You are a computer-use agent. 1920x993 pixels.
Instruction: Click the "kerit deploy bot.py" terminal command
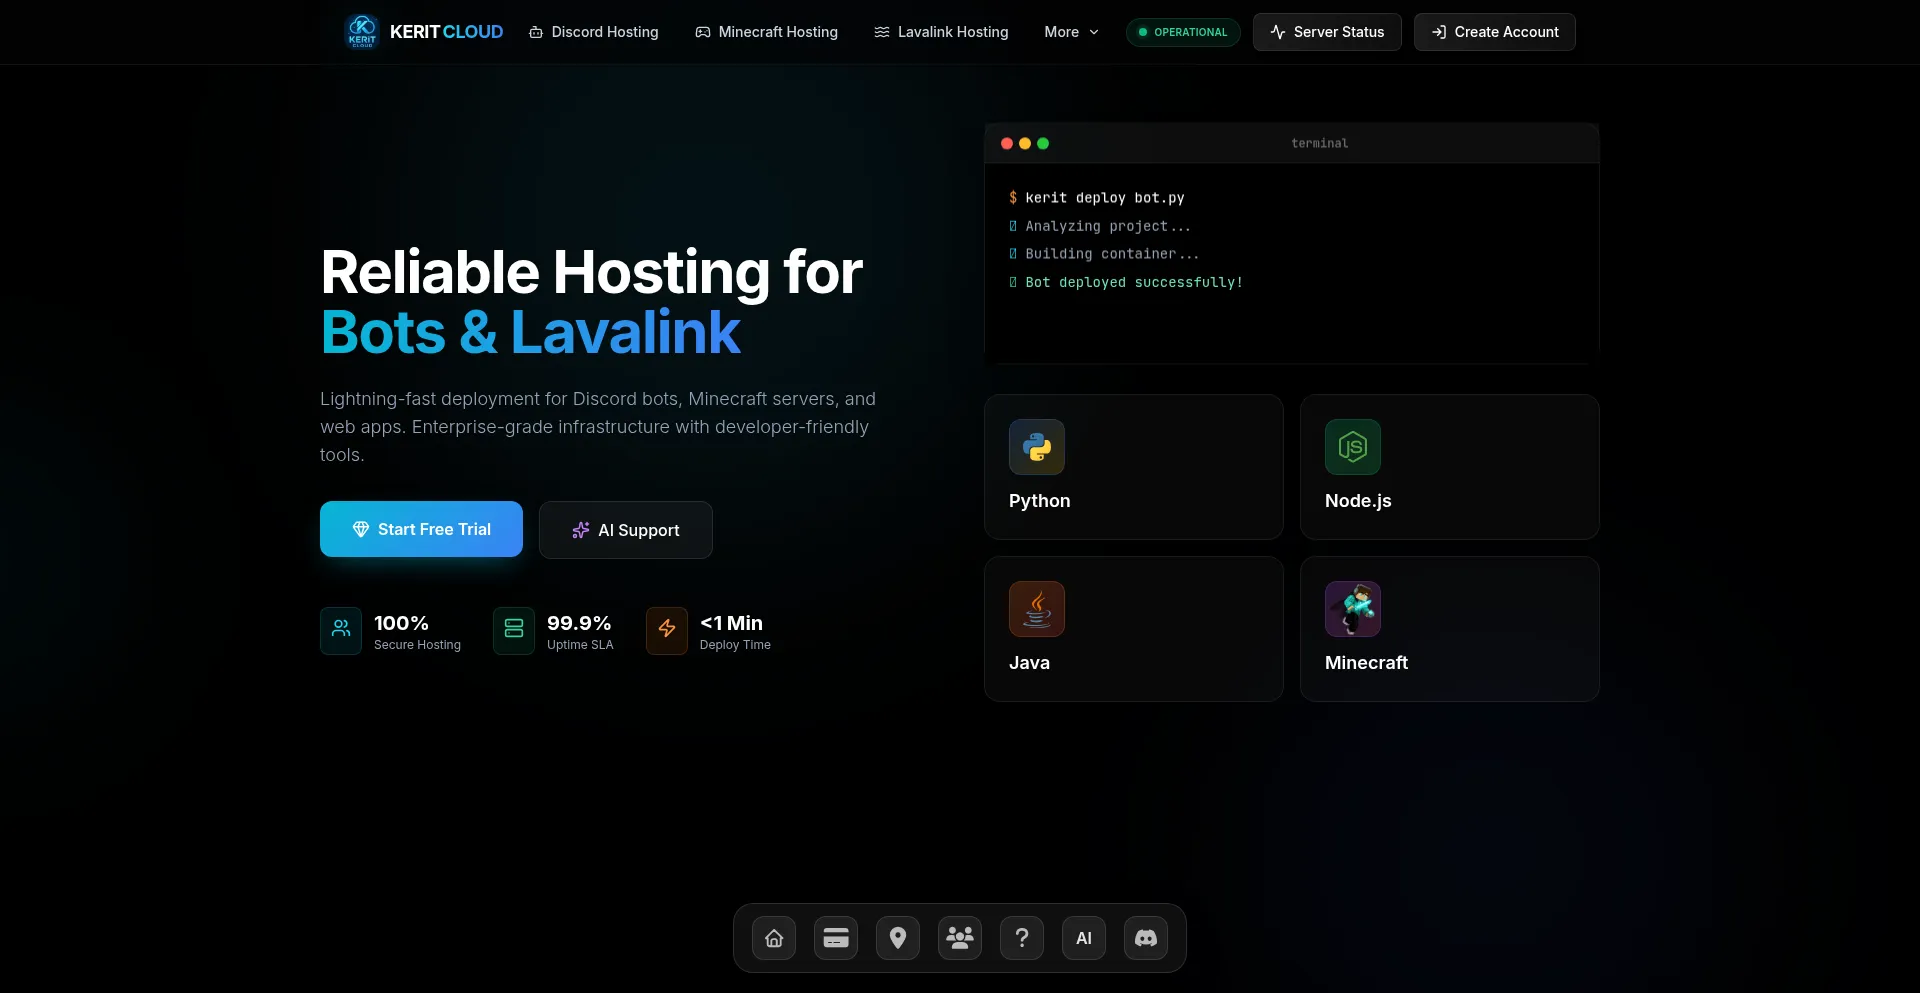point(1104,198)
